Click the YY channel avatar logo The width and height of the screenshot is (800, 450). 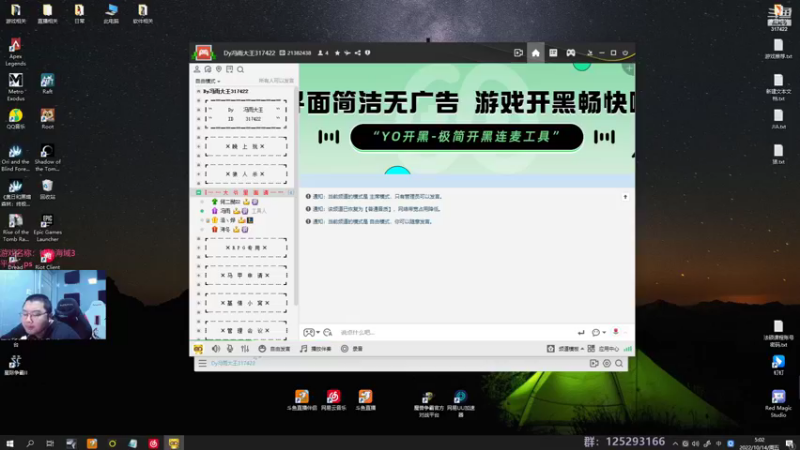pyautogui.click(x=204, y=53)
